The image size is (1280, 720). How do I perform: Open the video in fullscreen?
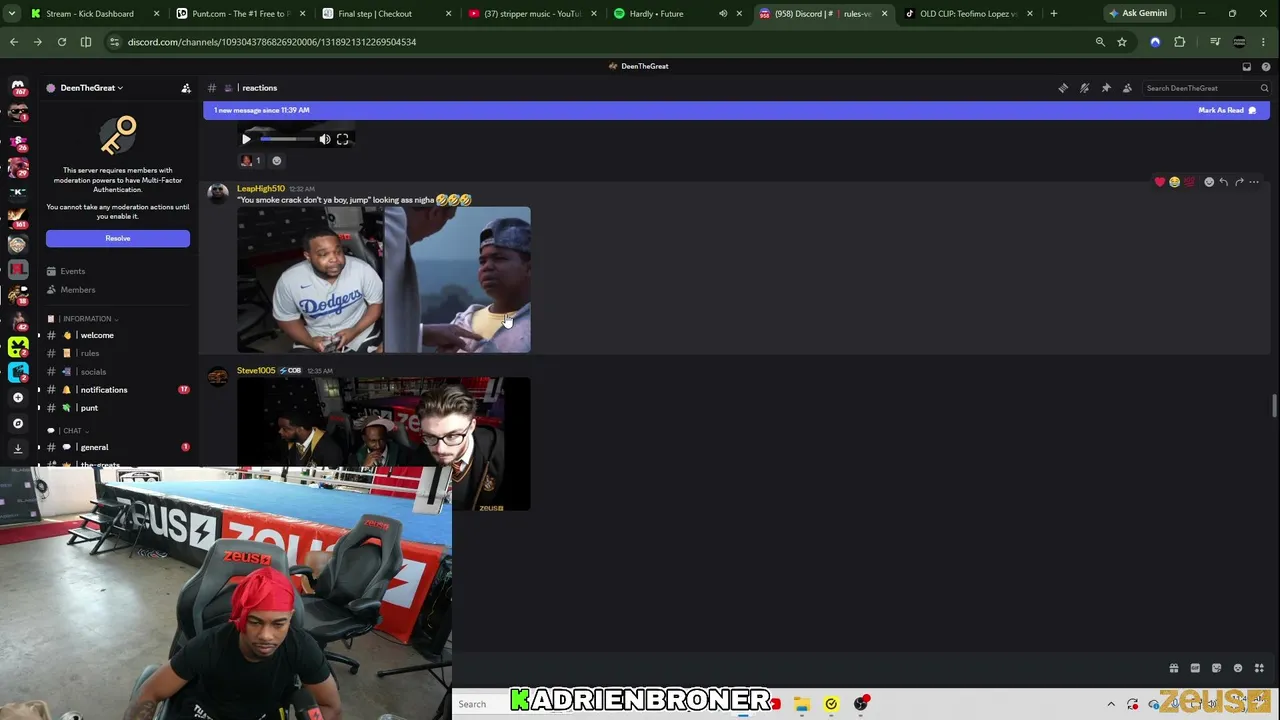pyautogui.click(x=343, y=139)
